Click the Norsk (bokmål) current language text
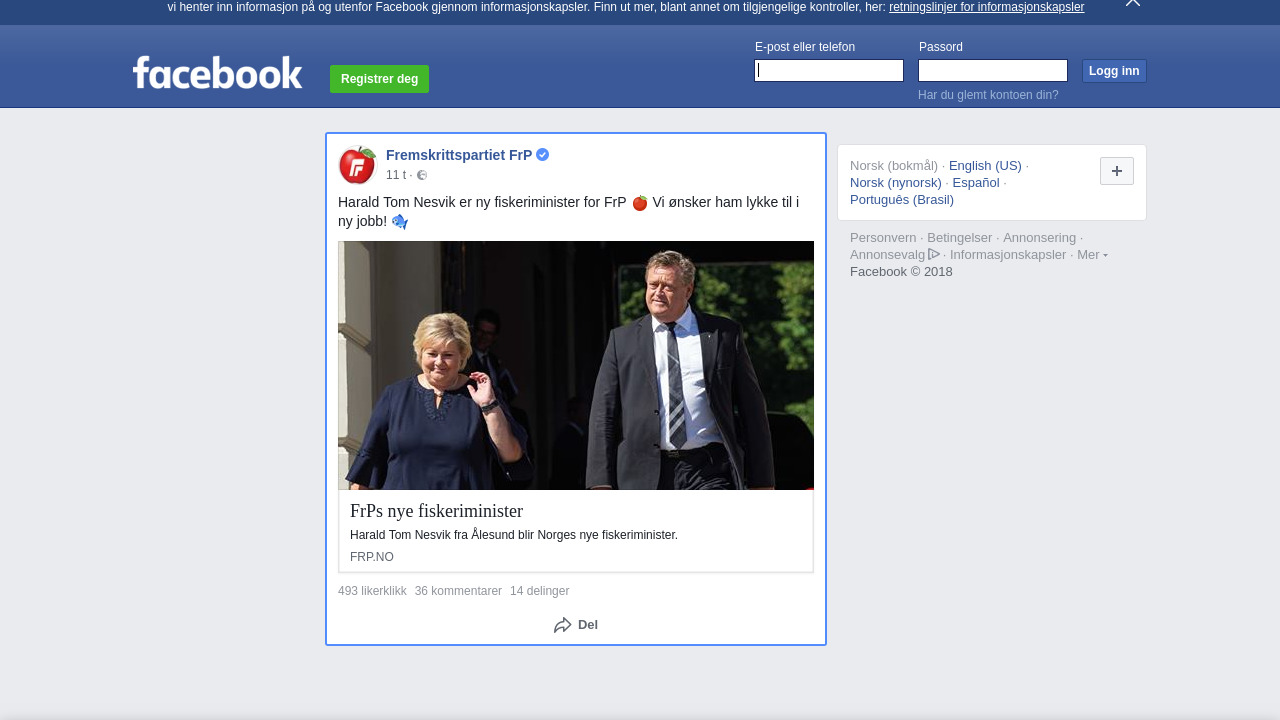This screenshot has height=720, width=1280. point(894,166)
